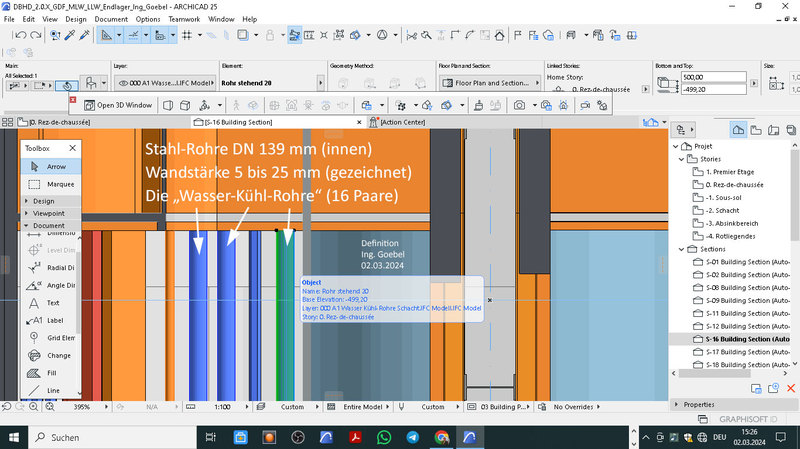Viewport: 800px width, 449px height.
Task: Switch to the 0. Rez-de-chaussée tab
Action: click(60, 122)
